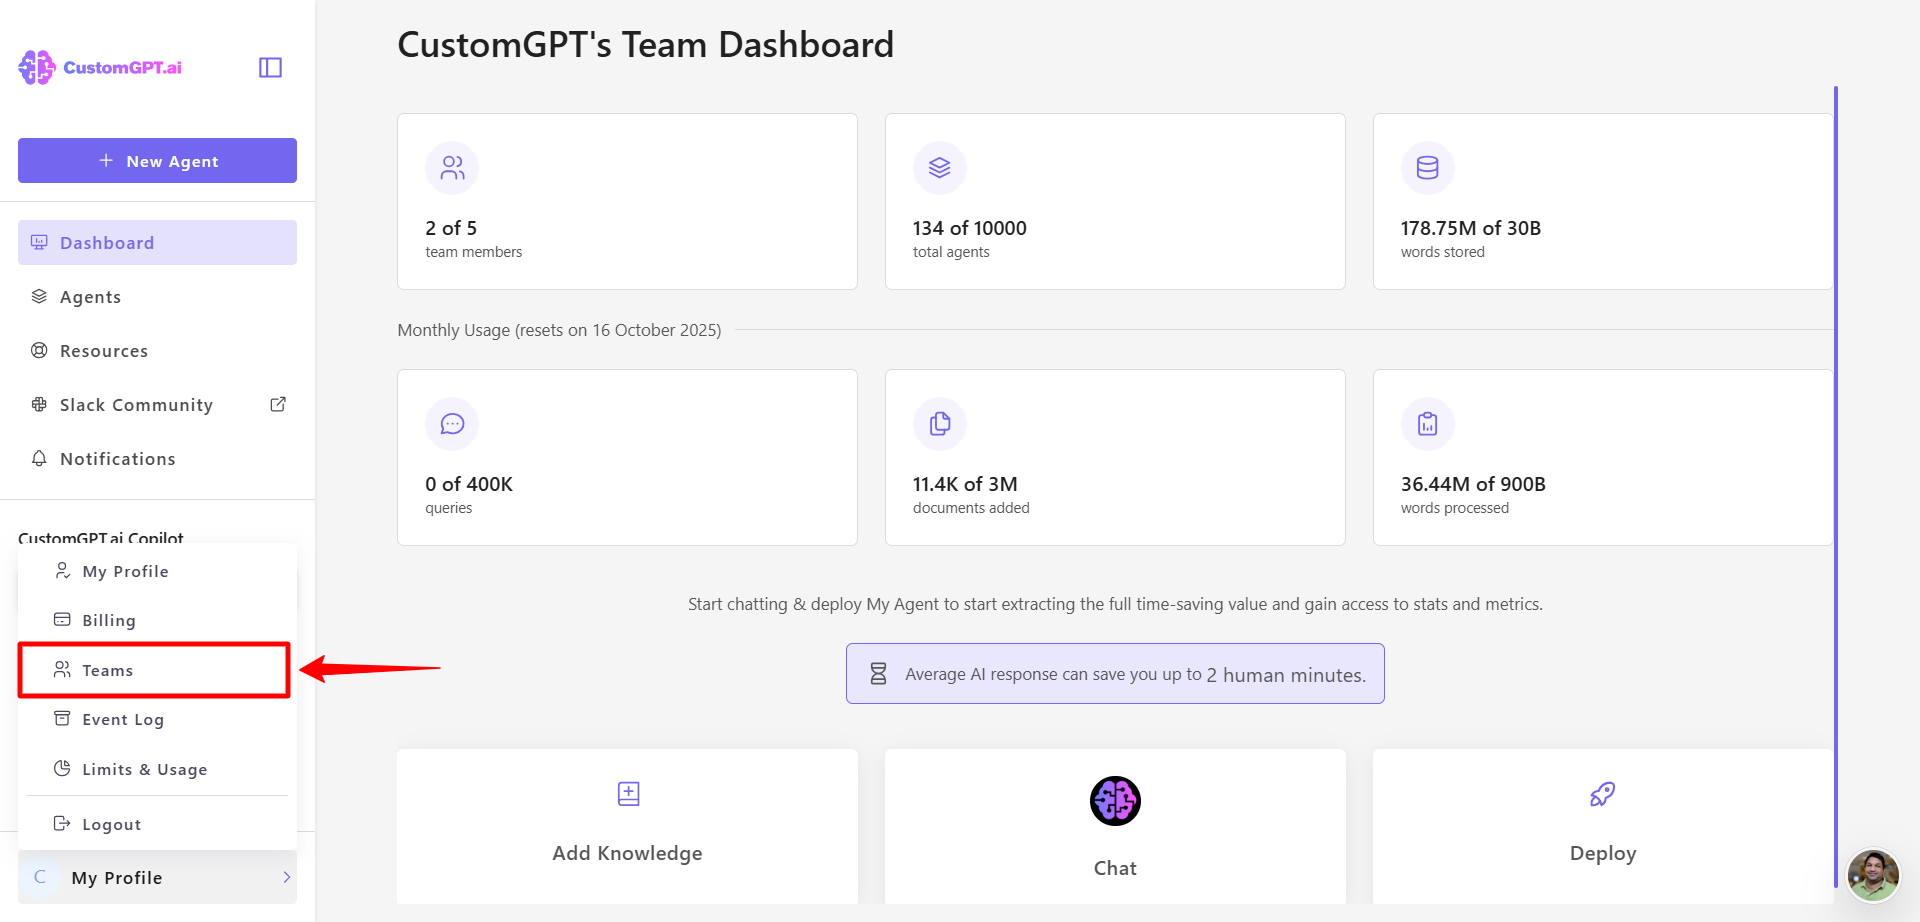Click the total agents layers icon

click(940, 168)
